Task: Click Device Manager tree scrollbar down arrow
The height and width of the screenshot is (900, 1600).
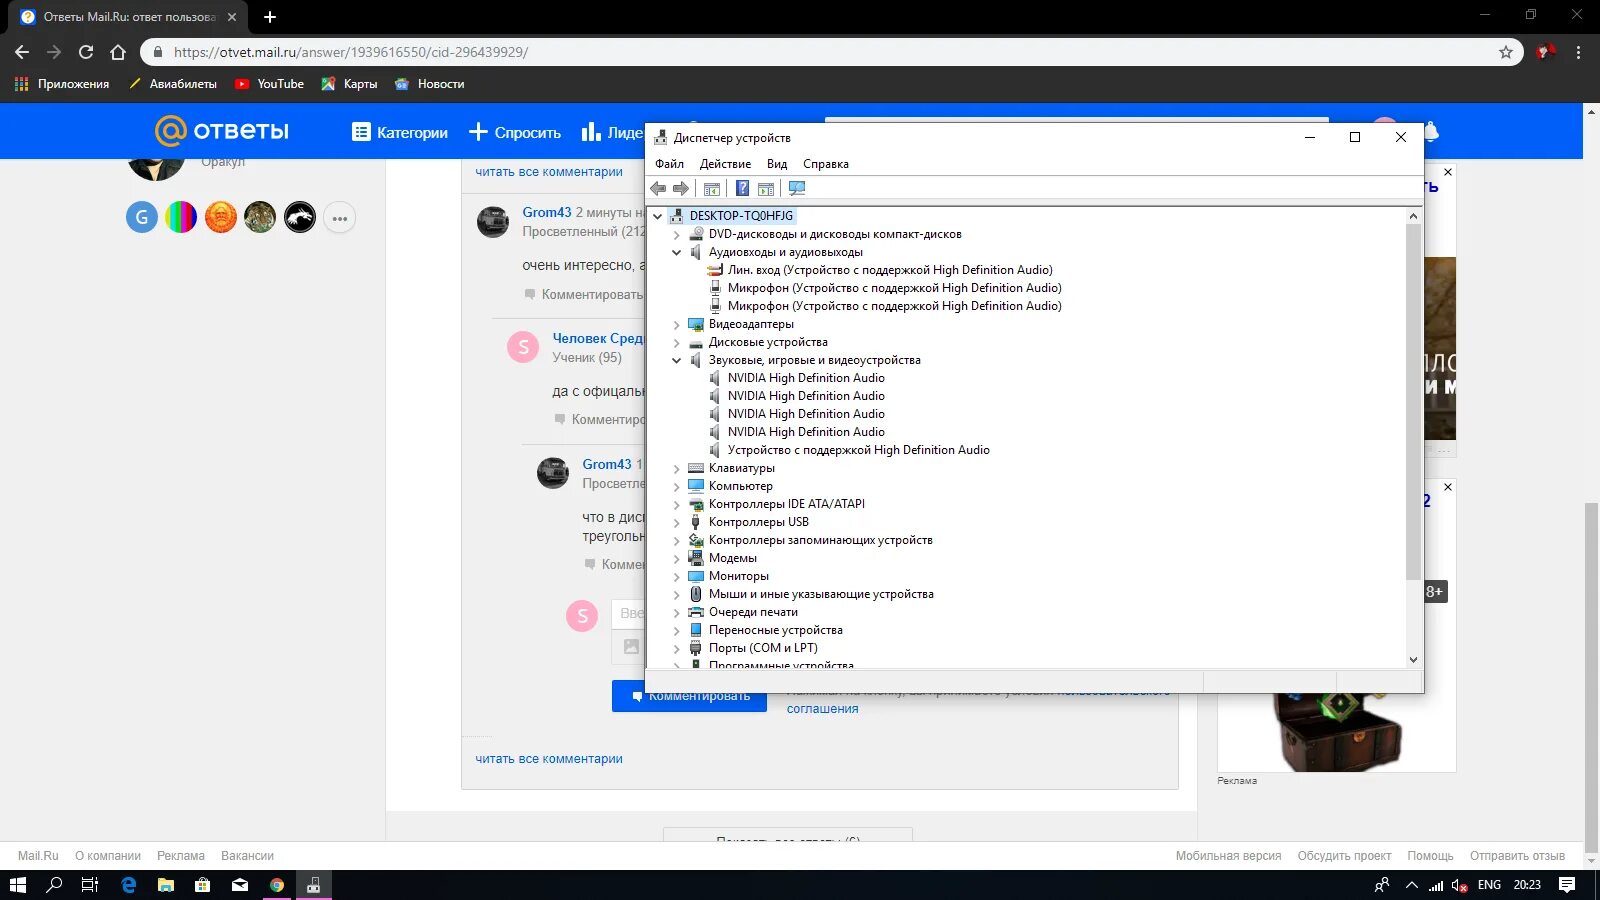Action: (x=1413, y=659)
